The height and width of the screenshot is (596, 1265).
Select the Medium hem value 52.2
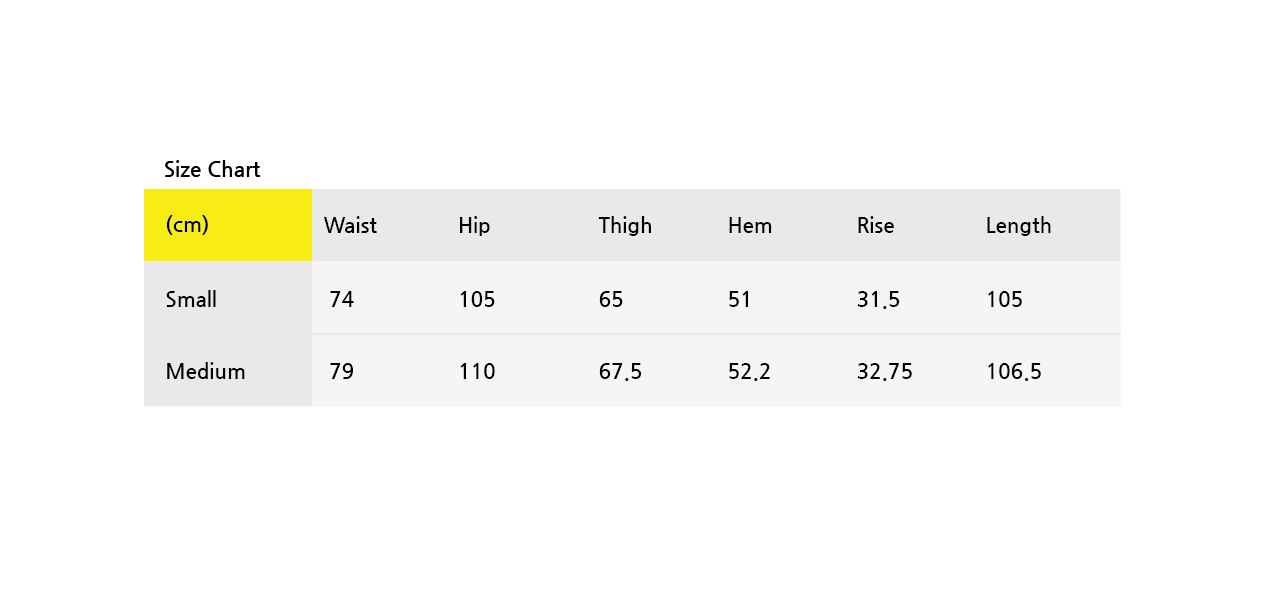[749, 371]
